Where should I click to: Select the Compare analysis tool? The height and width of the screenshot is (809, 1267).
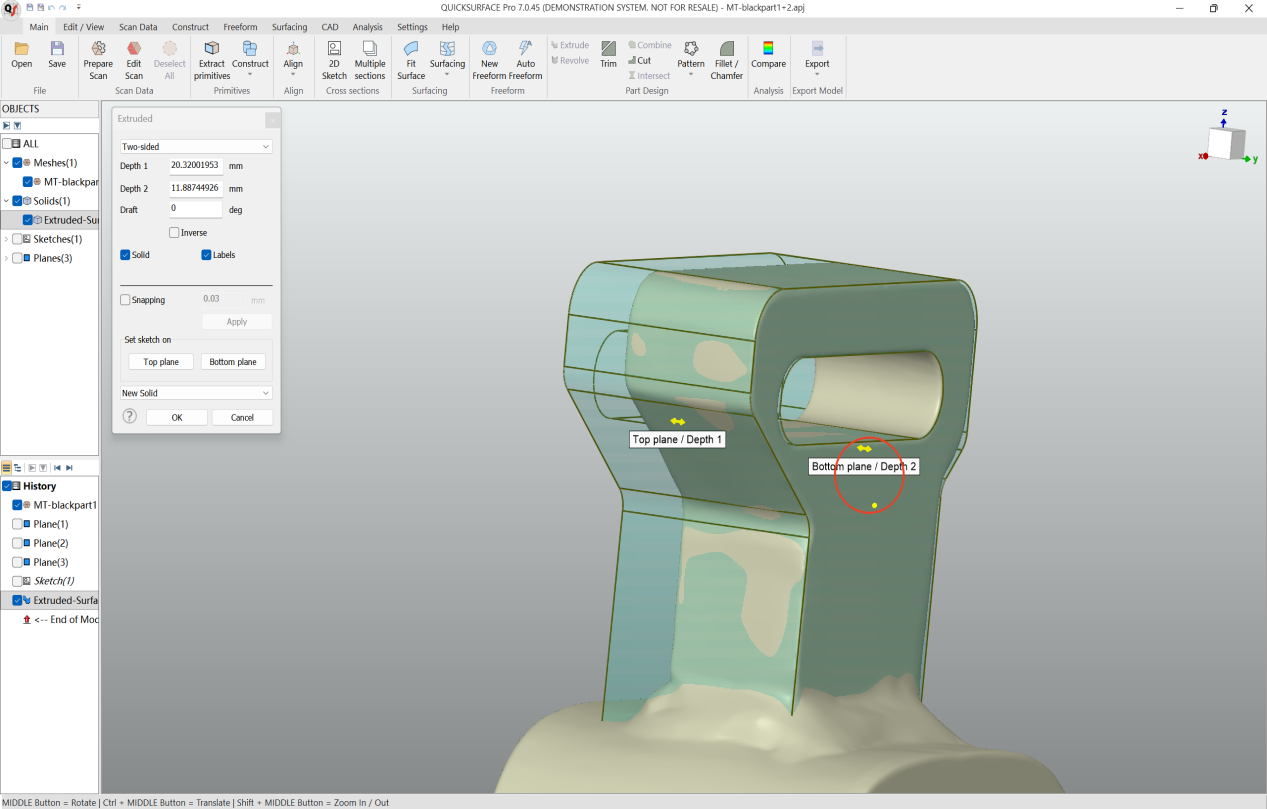(x=767, y=58)
